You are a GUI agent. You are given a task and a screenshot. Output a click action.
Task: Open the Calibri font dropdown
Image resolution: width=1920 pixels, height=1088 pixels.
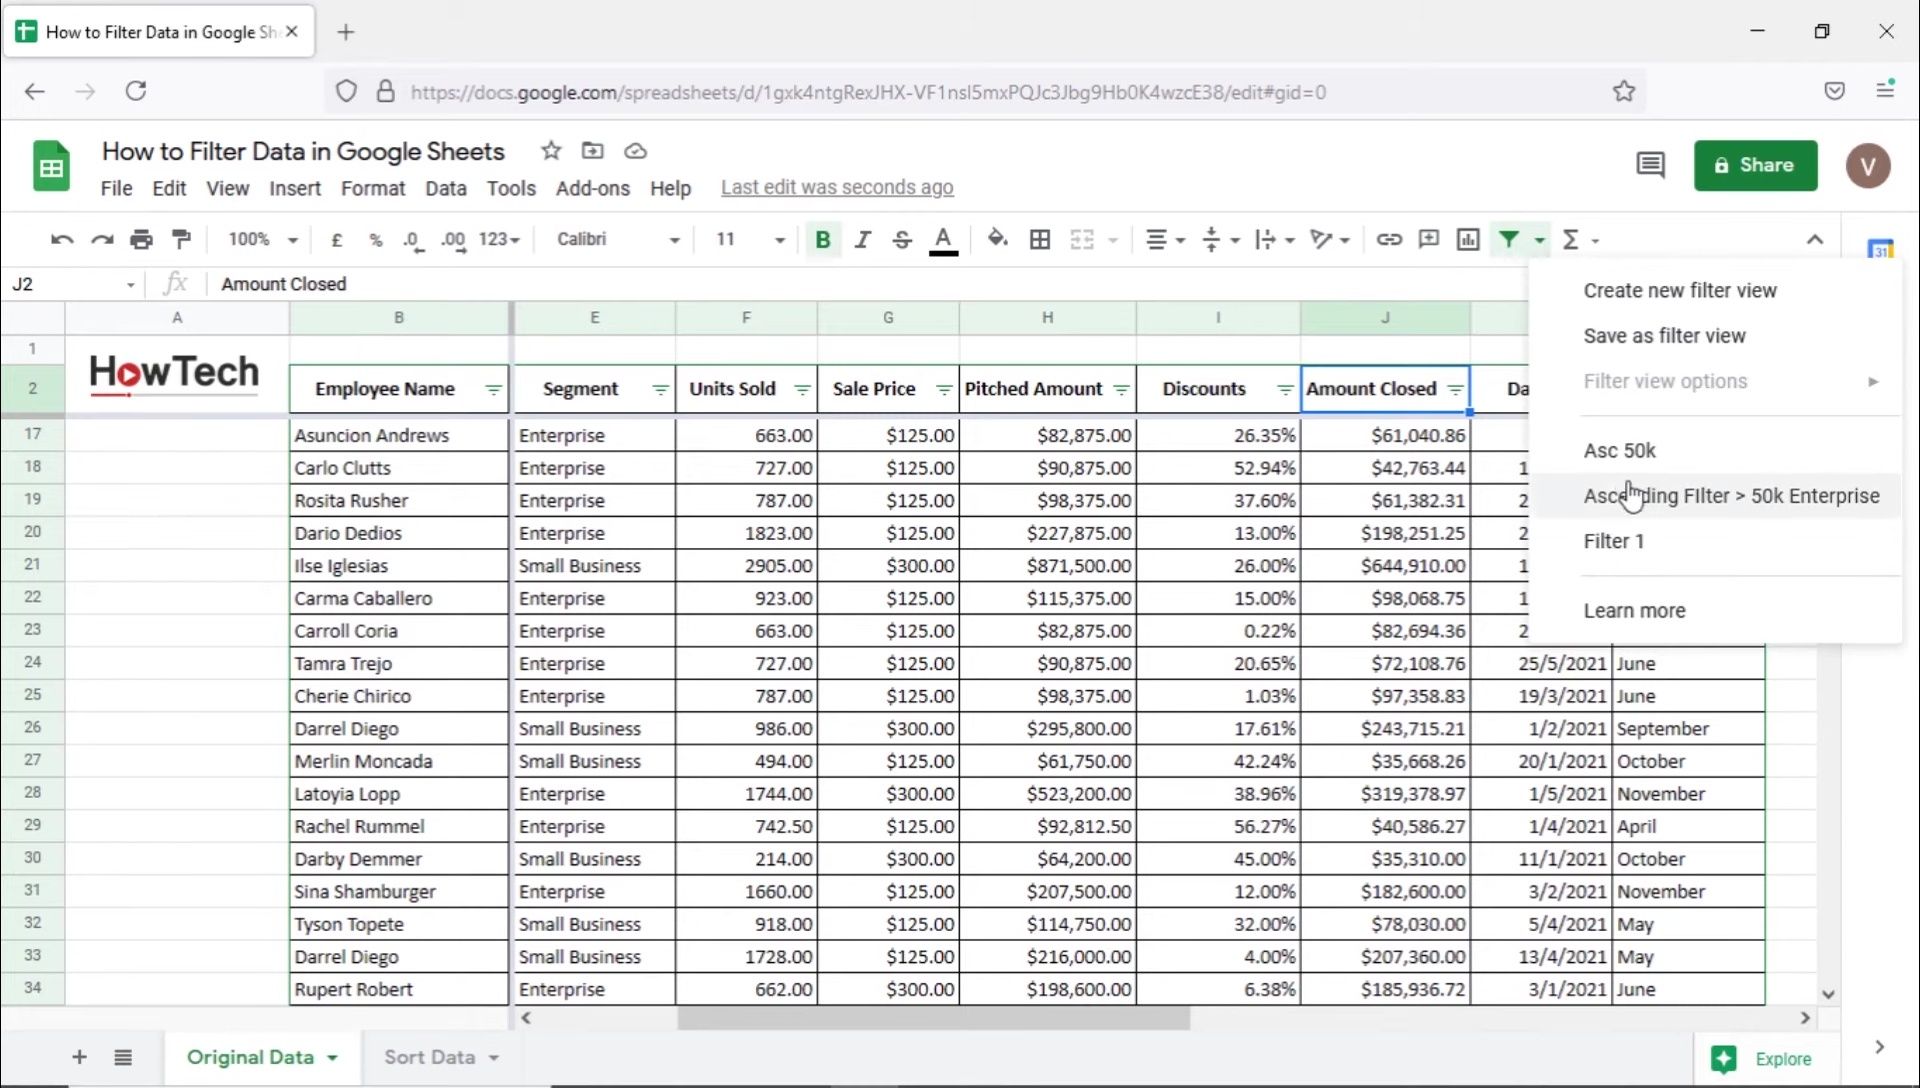point(618,240)
